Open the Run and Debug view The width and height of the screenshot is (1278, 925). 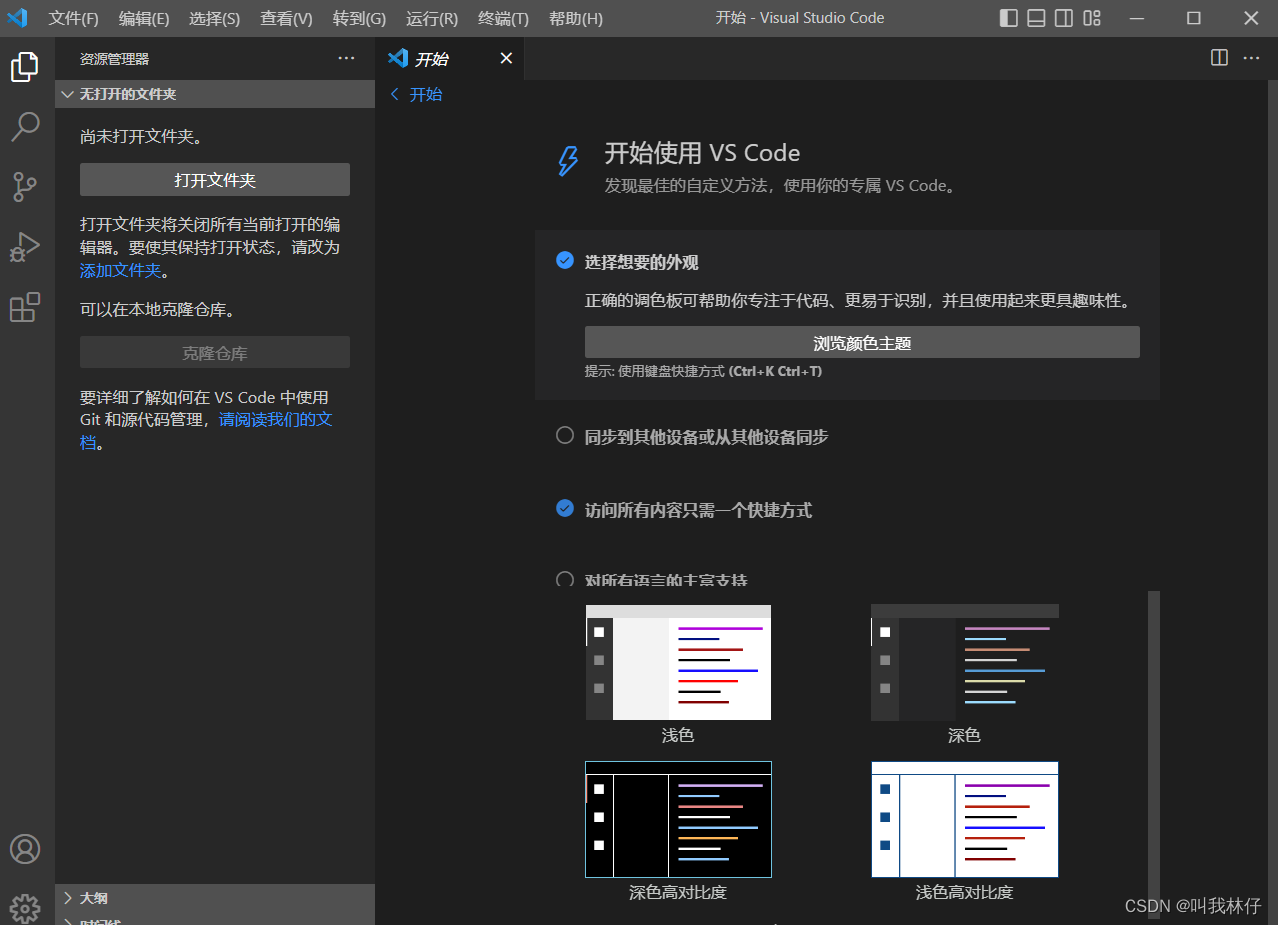pyautogui.click(x=25, y=247)
